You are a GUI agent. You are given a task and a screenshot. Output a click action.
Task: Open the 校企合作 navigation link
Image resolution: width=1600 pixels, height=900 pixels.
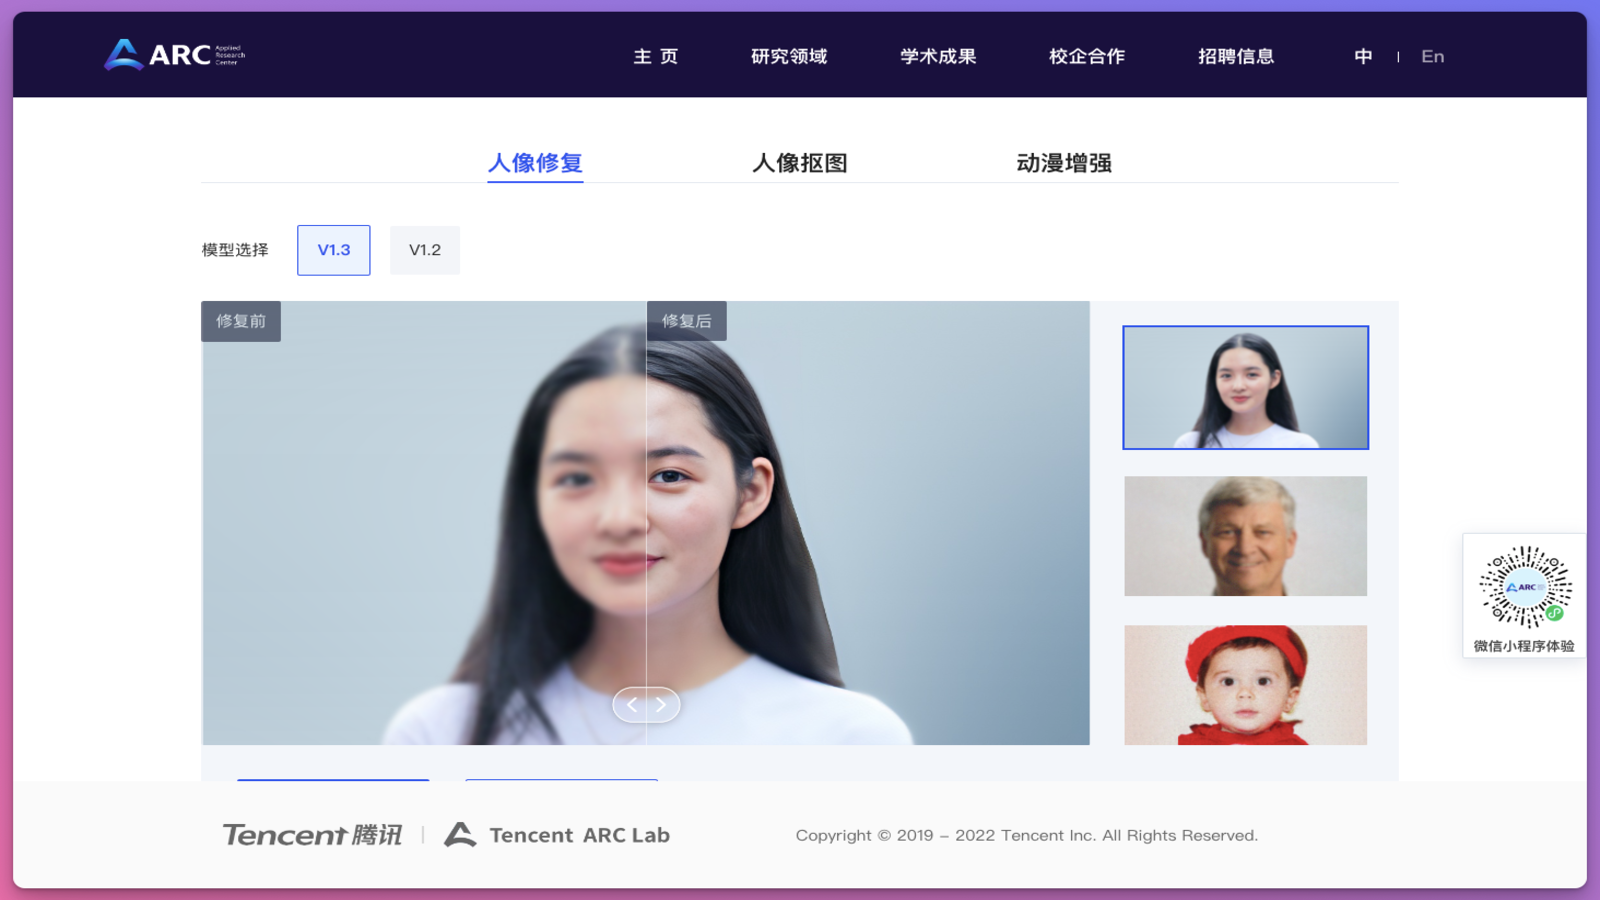point(1087,57)
